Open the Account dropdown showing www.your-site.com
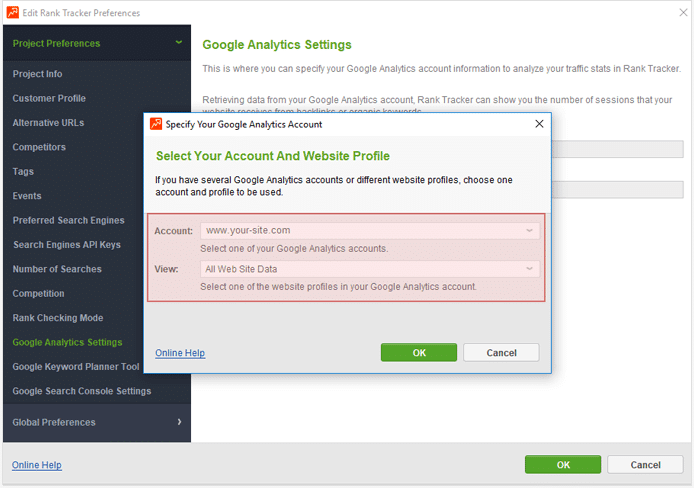The image size is (694, 488). point(370,231)
